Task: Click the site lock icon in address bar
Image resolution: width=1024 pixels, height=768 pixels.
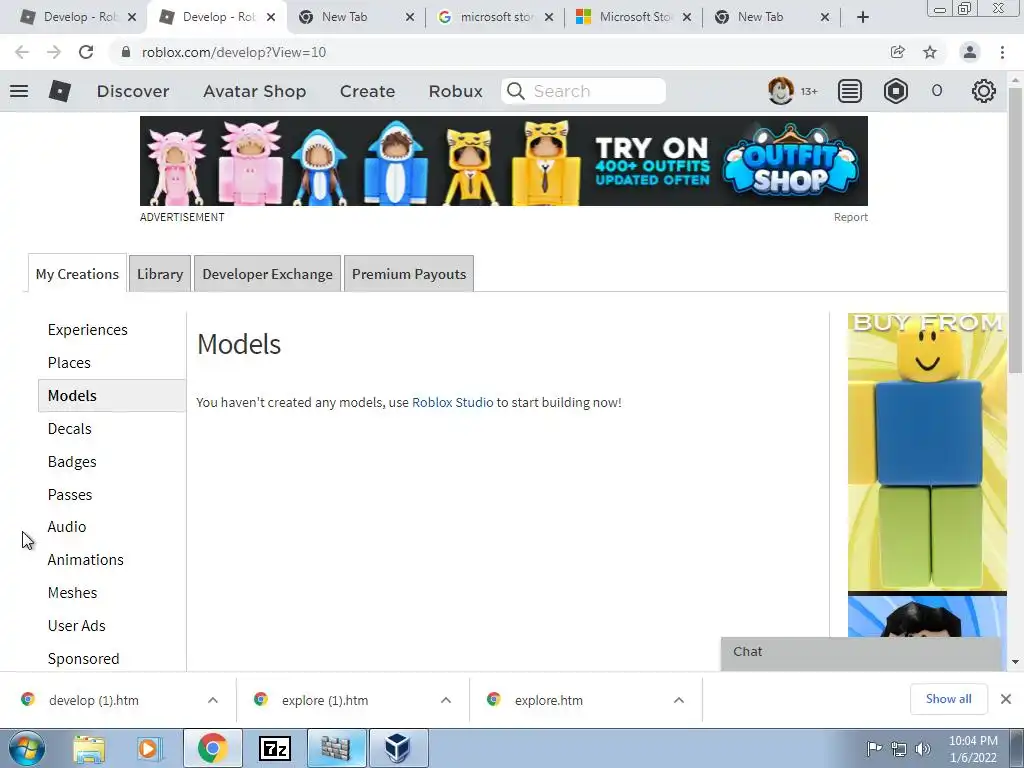Action: [x=126, y=52]
